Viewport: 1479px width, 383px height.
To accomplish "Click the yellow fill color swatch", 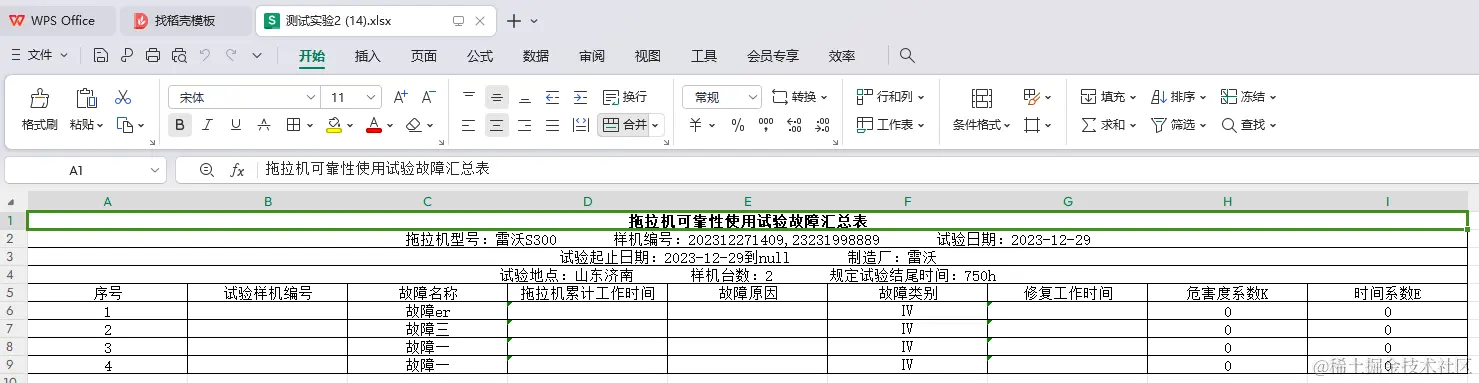I will click(x=334, y=125).
